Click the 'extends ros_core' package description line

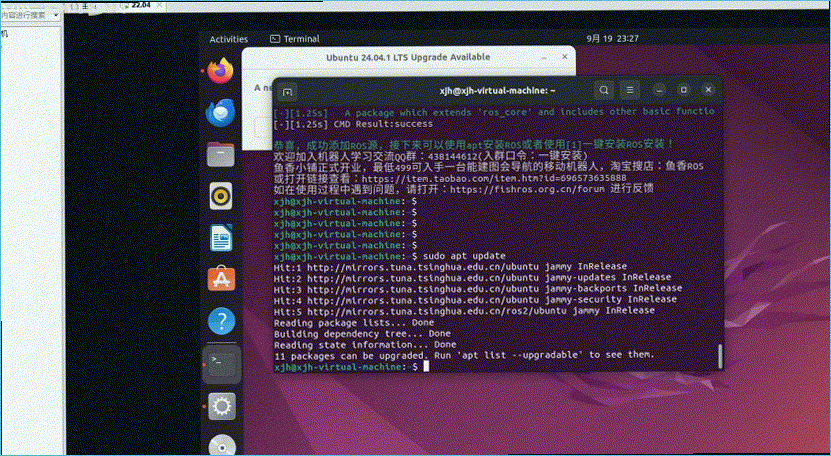[494, 112]
